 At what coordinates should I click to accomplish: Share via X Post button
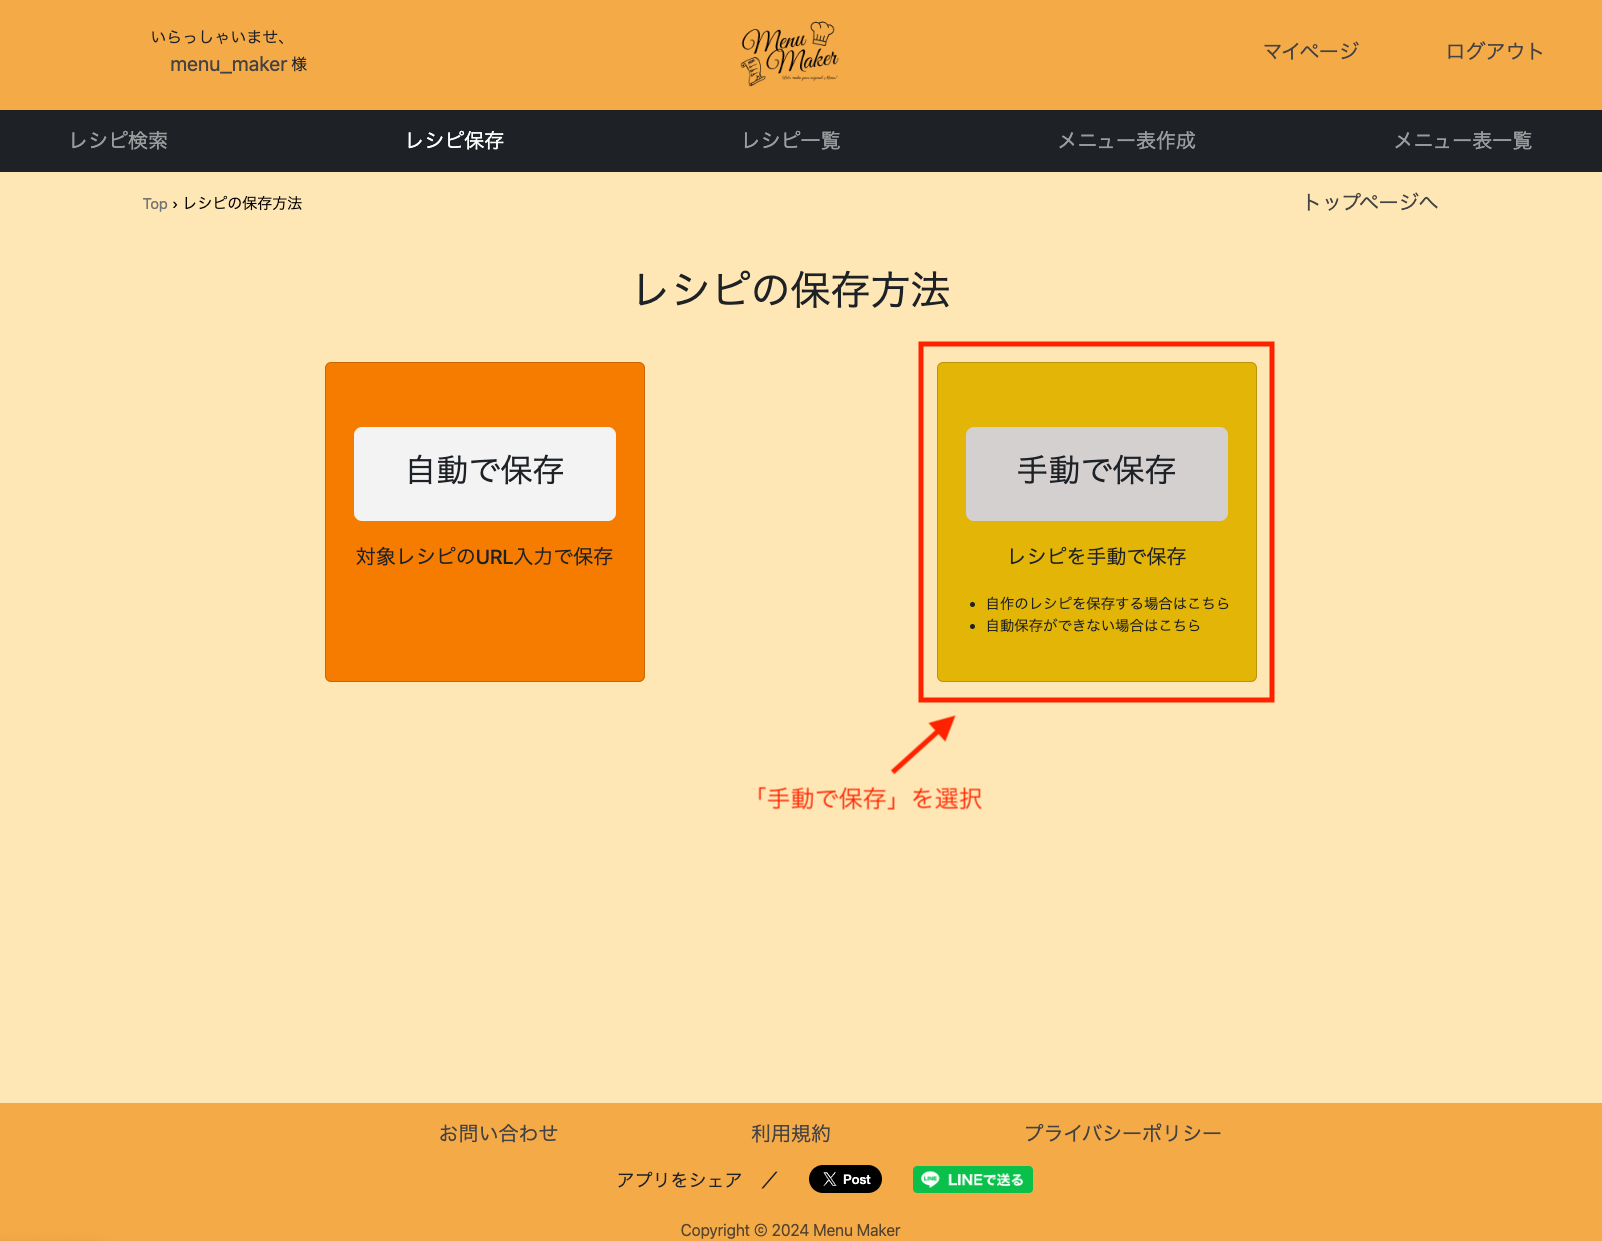[845, 1179]
